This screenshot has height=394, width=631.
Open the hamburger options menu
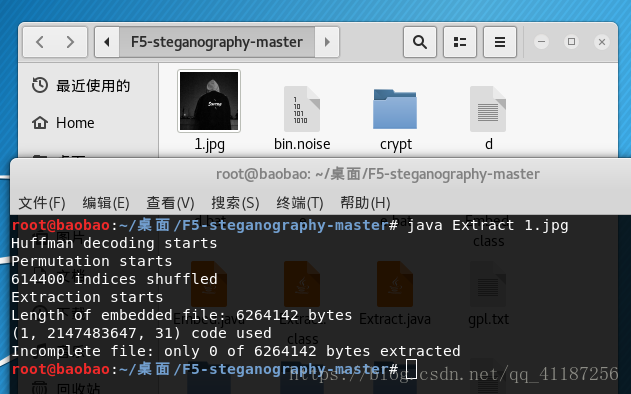point(499,42)
